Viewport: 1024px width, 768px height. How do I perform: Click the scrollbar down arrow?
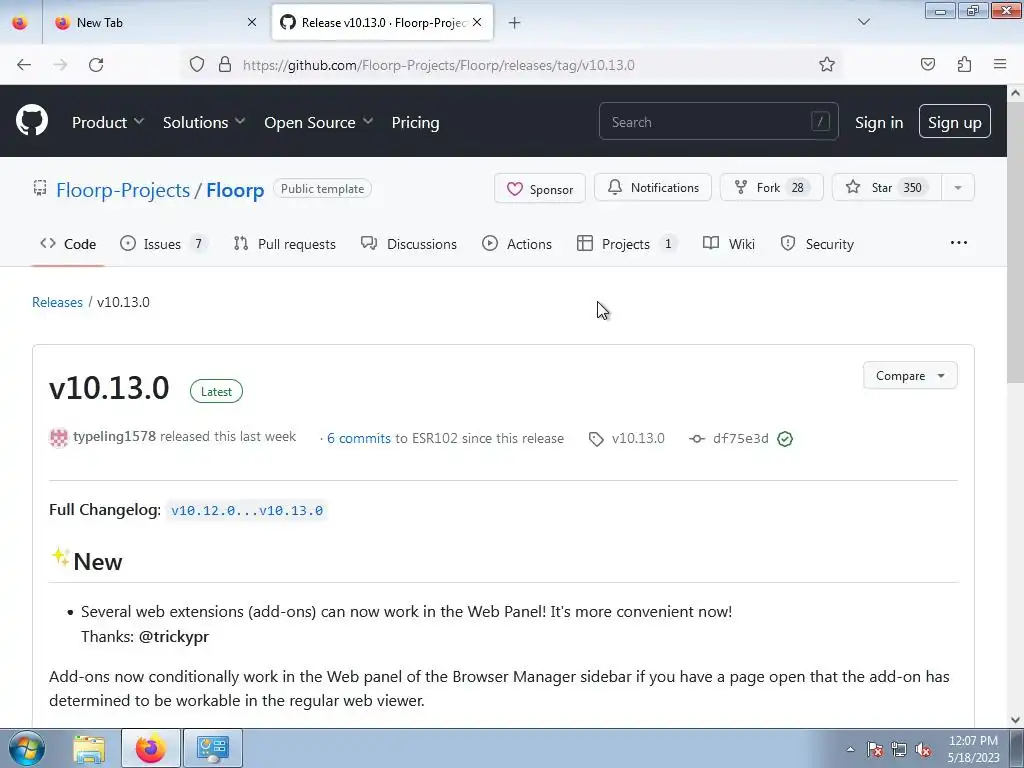pyautogui.click(x=1015, y=720)
